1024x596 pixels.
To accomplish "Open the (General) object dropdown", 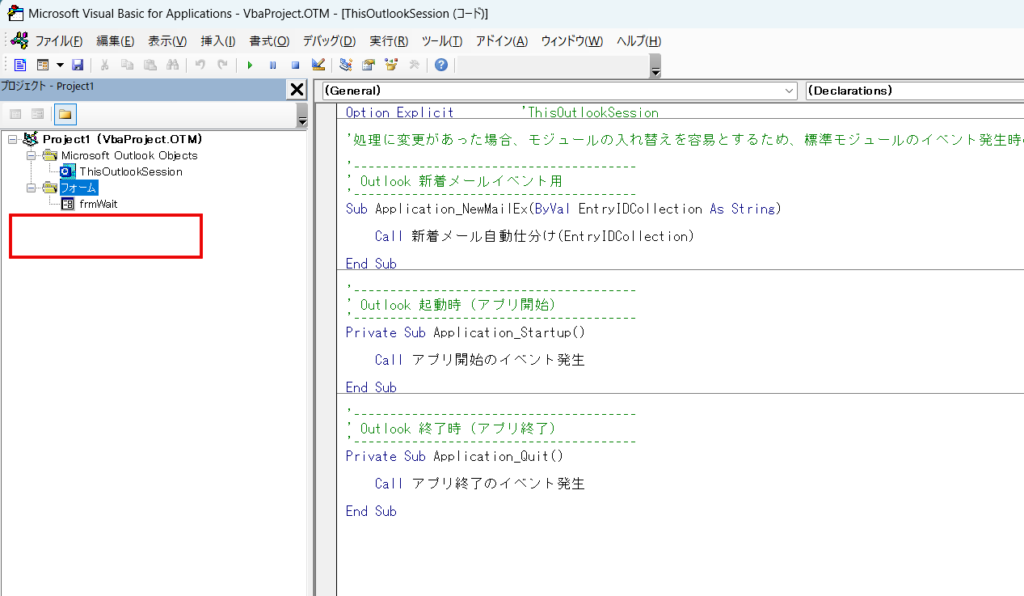I will point(790,90).
